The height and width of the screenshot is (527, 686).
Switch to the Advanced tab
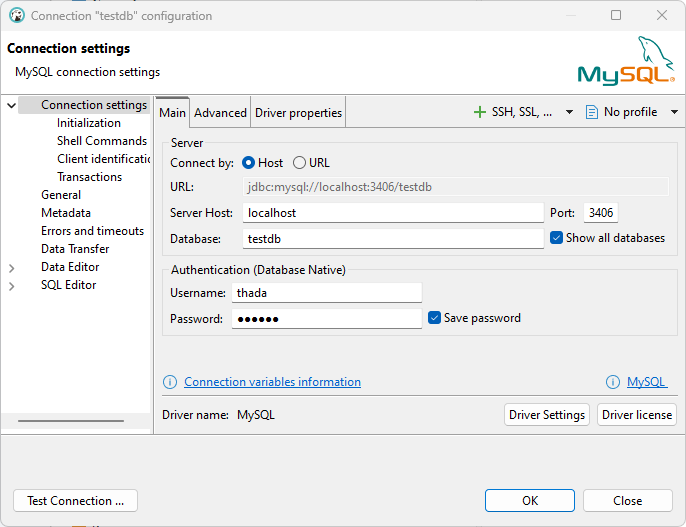click(220, 113)
